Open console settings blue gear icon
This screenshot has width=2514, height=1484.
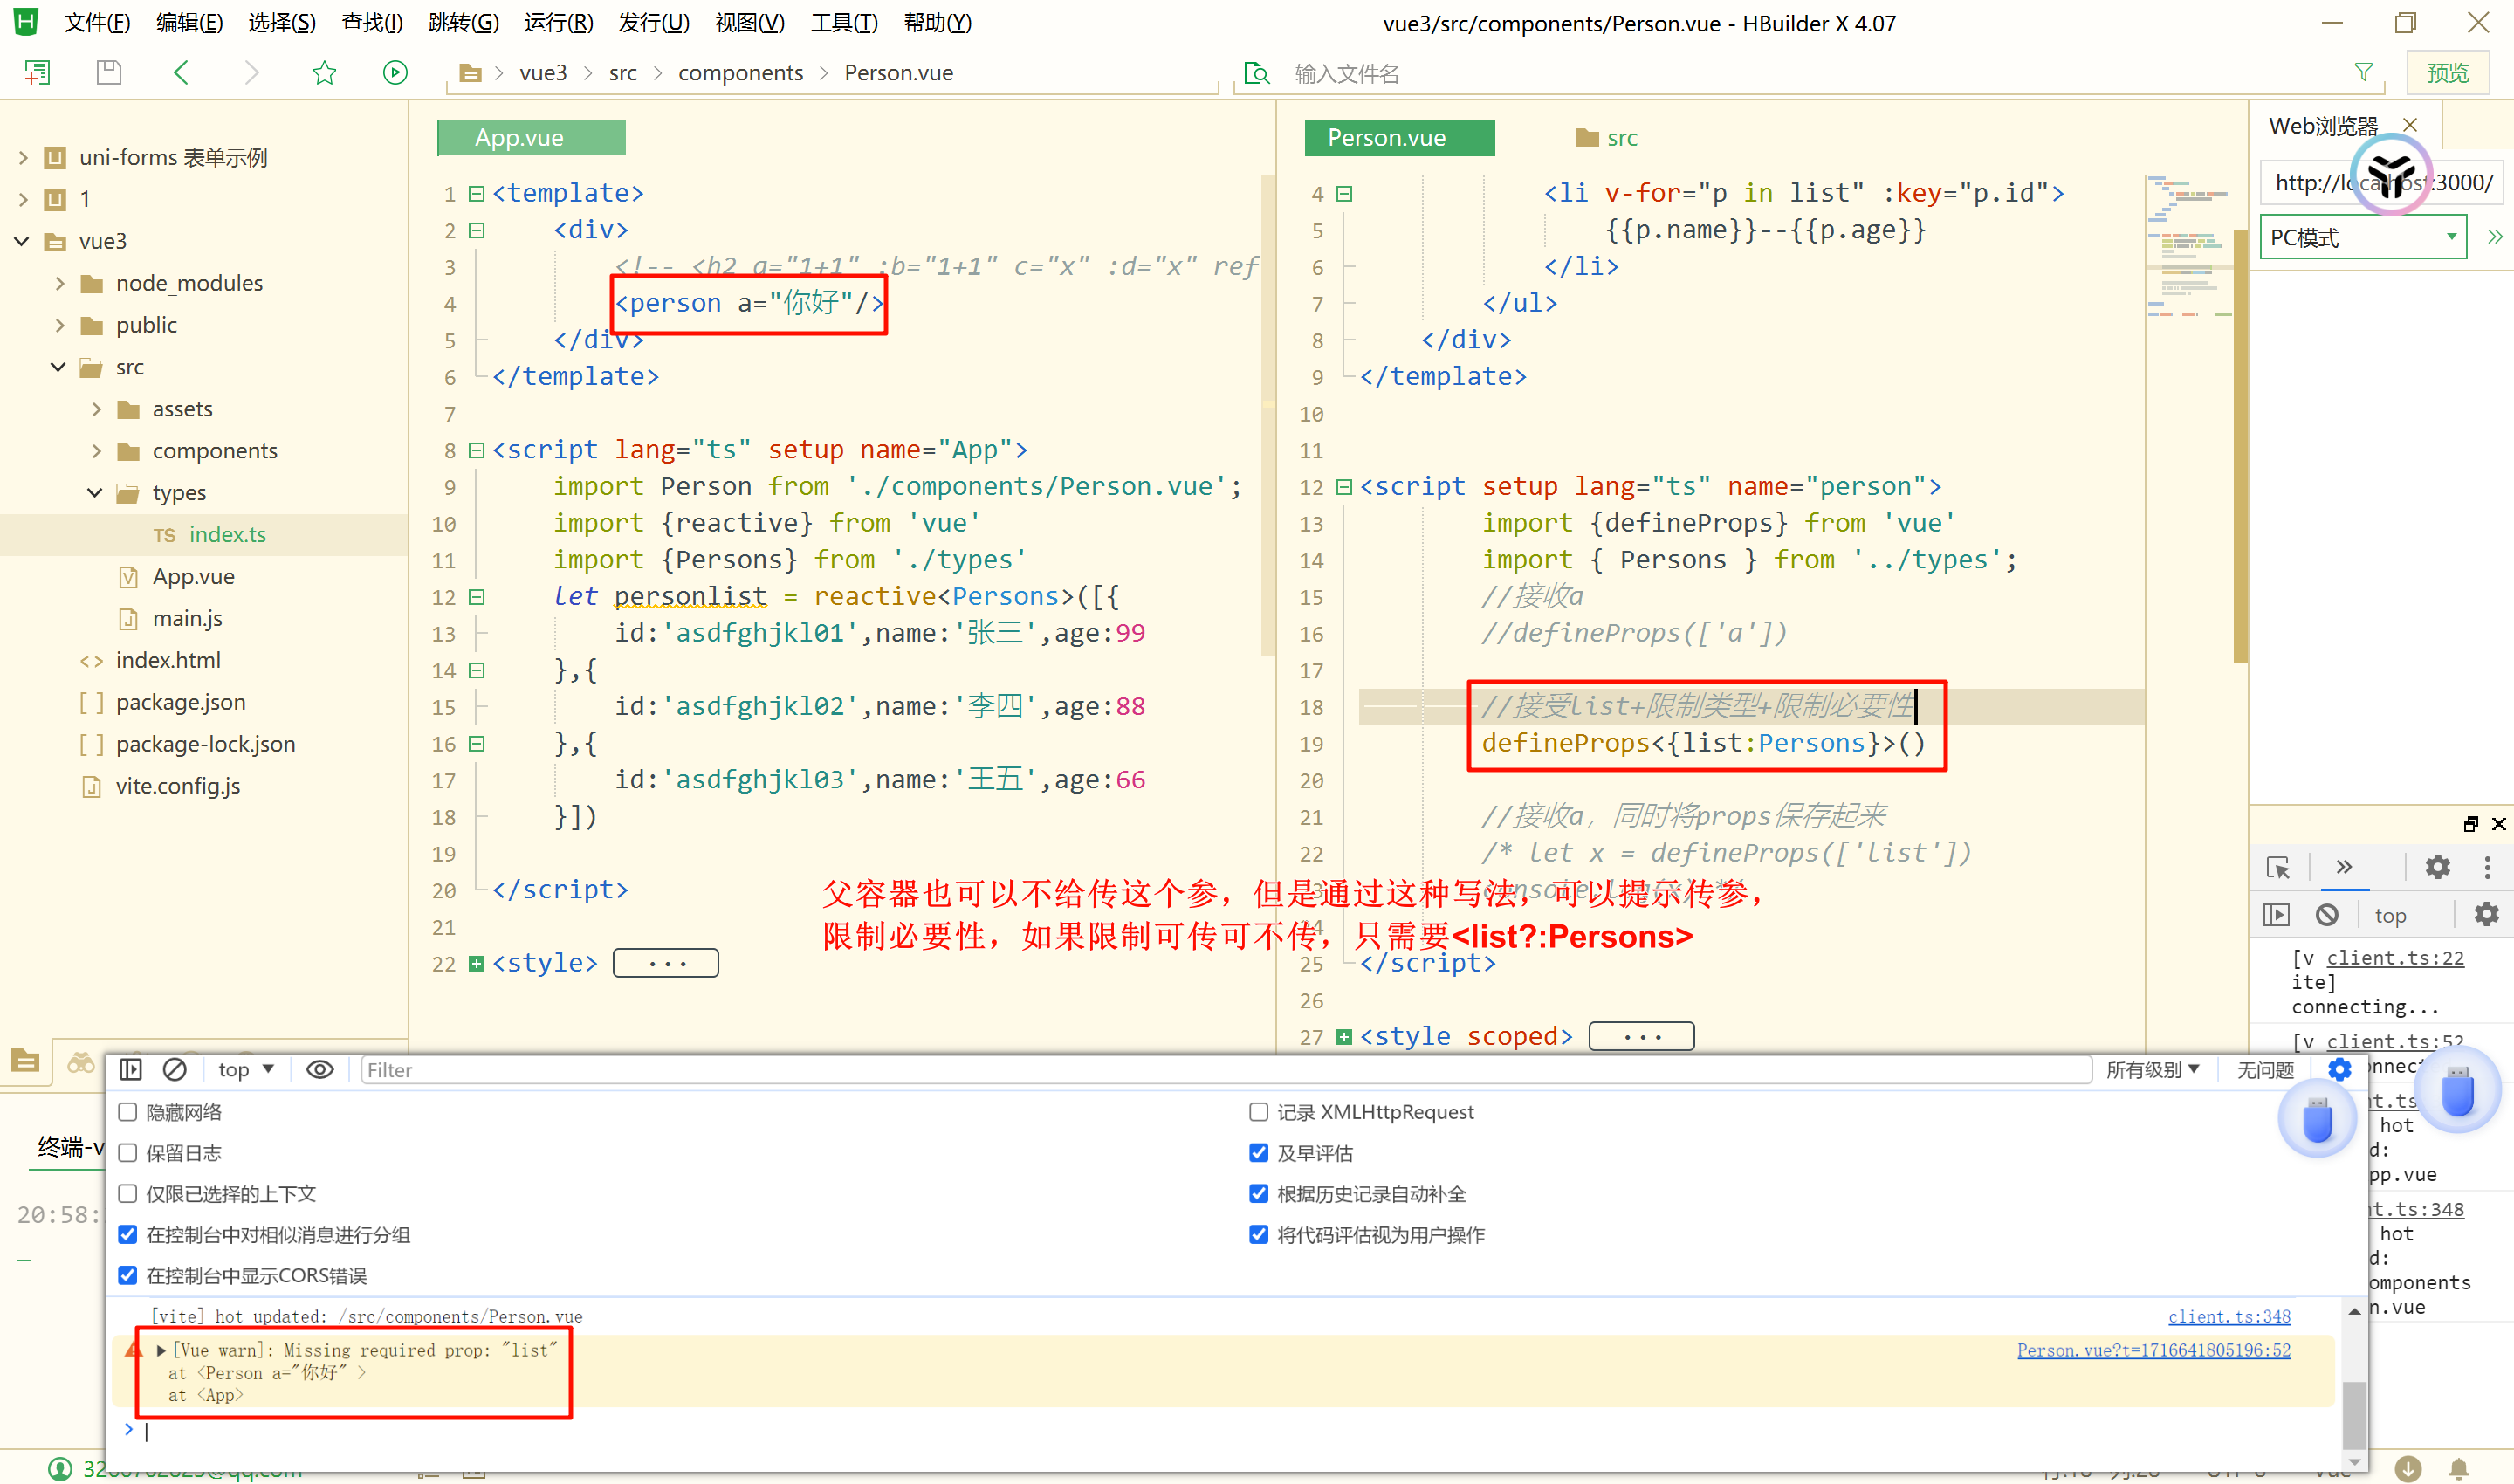(2339, 1069)
